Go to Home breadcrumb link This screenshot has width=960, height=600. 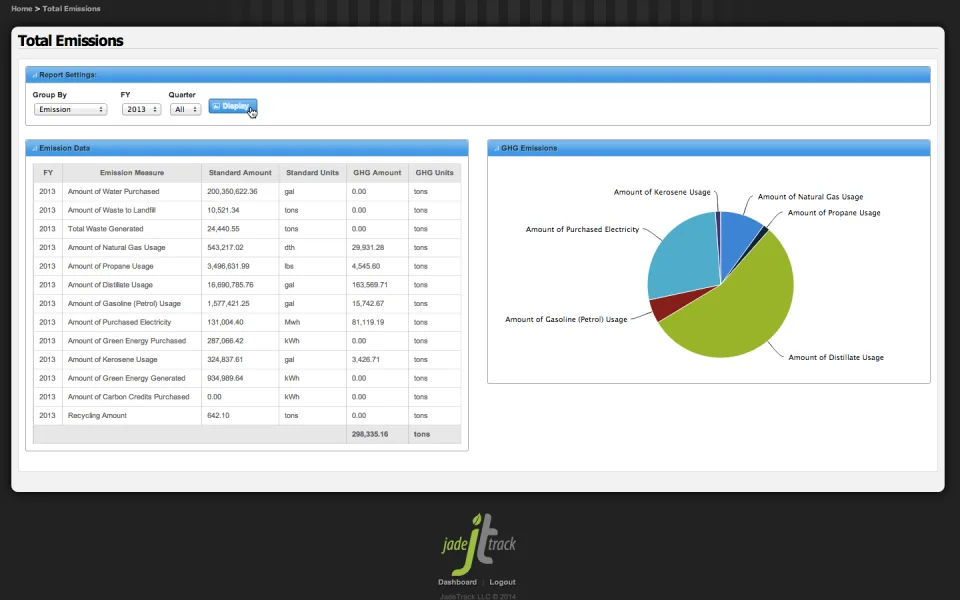[21, 9]
